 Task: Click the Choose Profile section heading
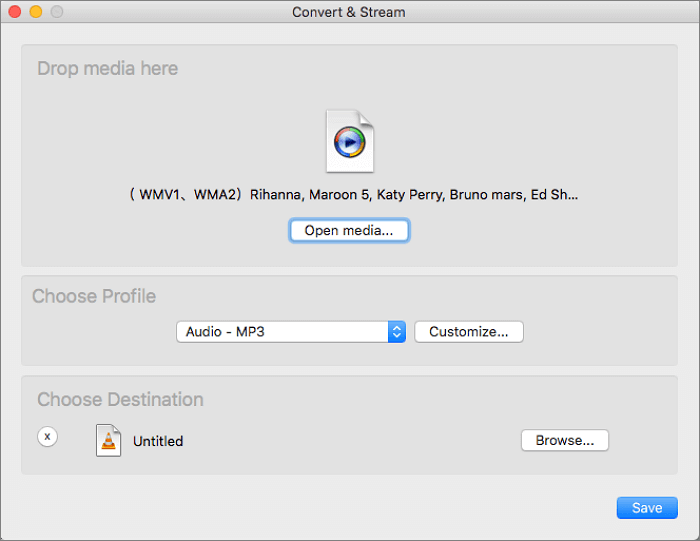click(94, 297)
